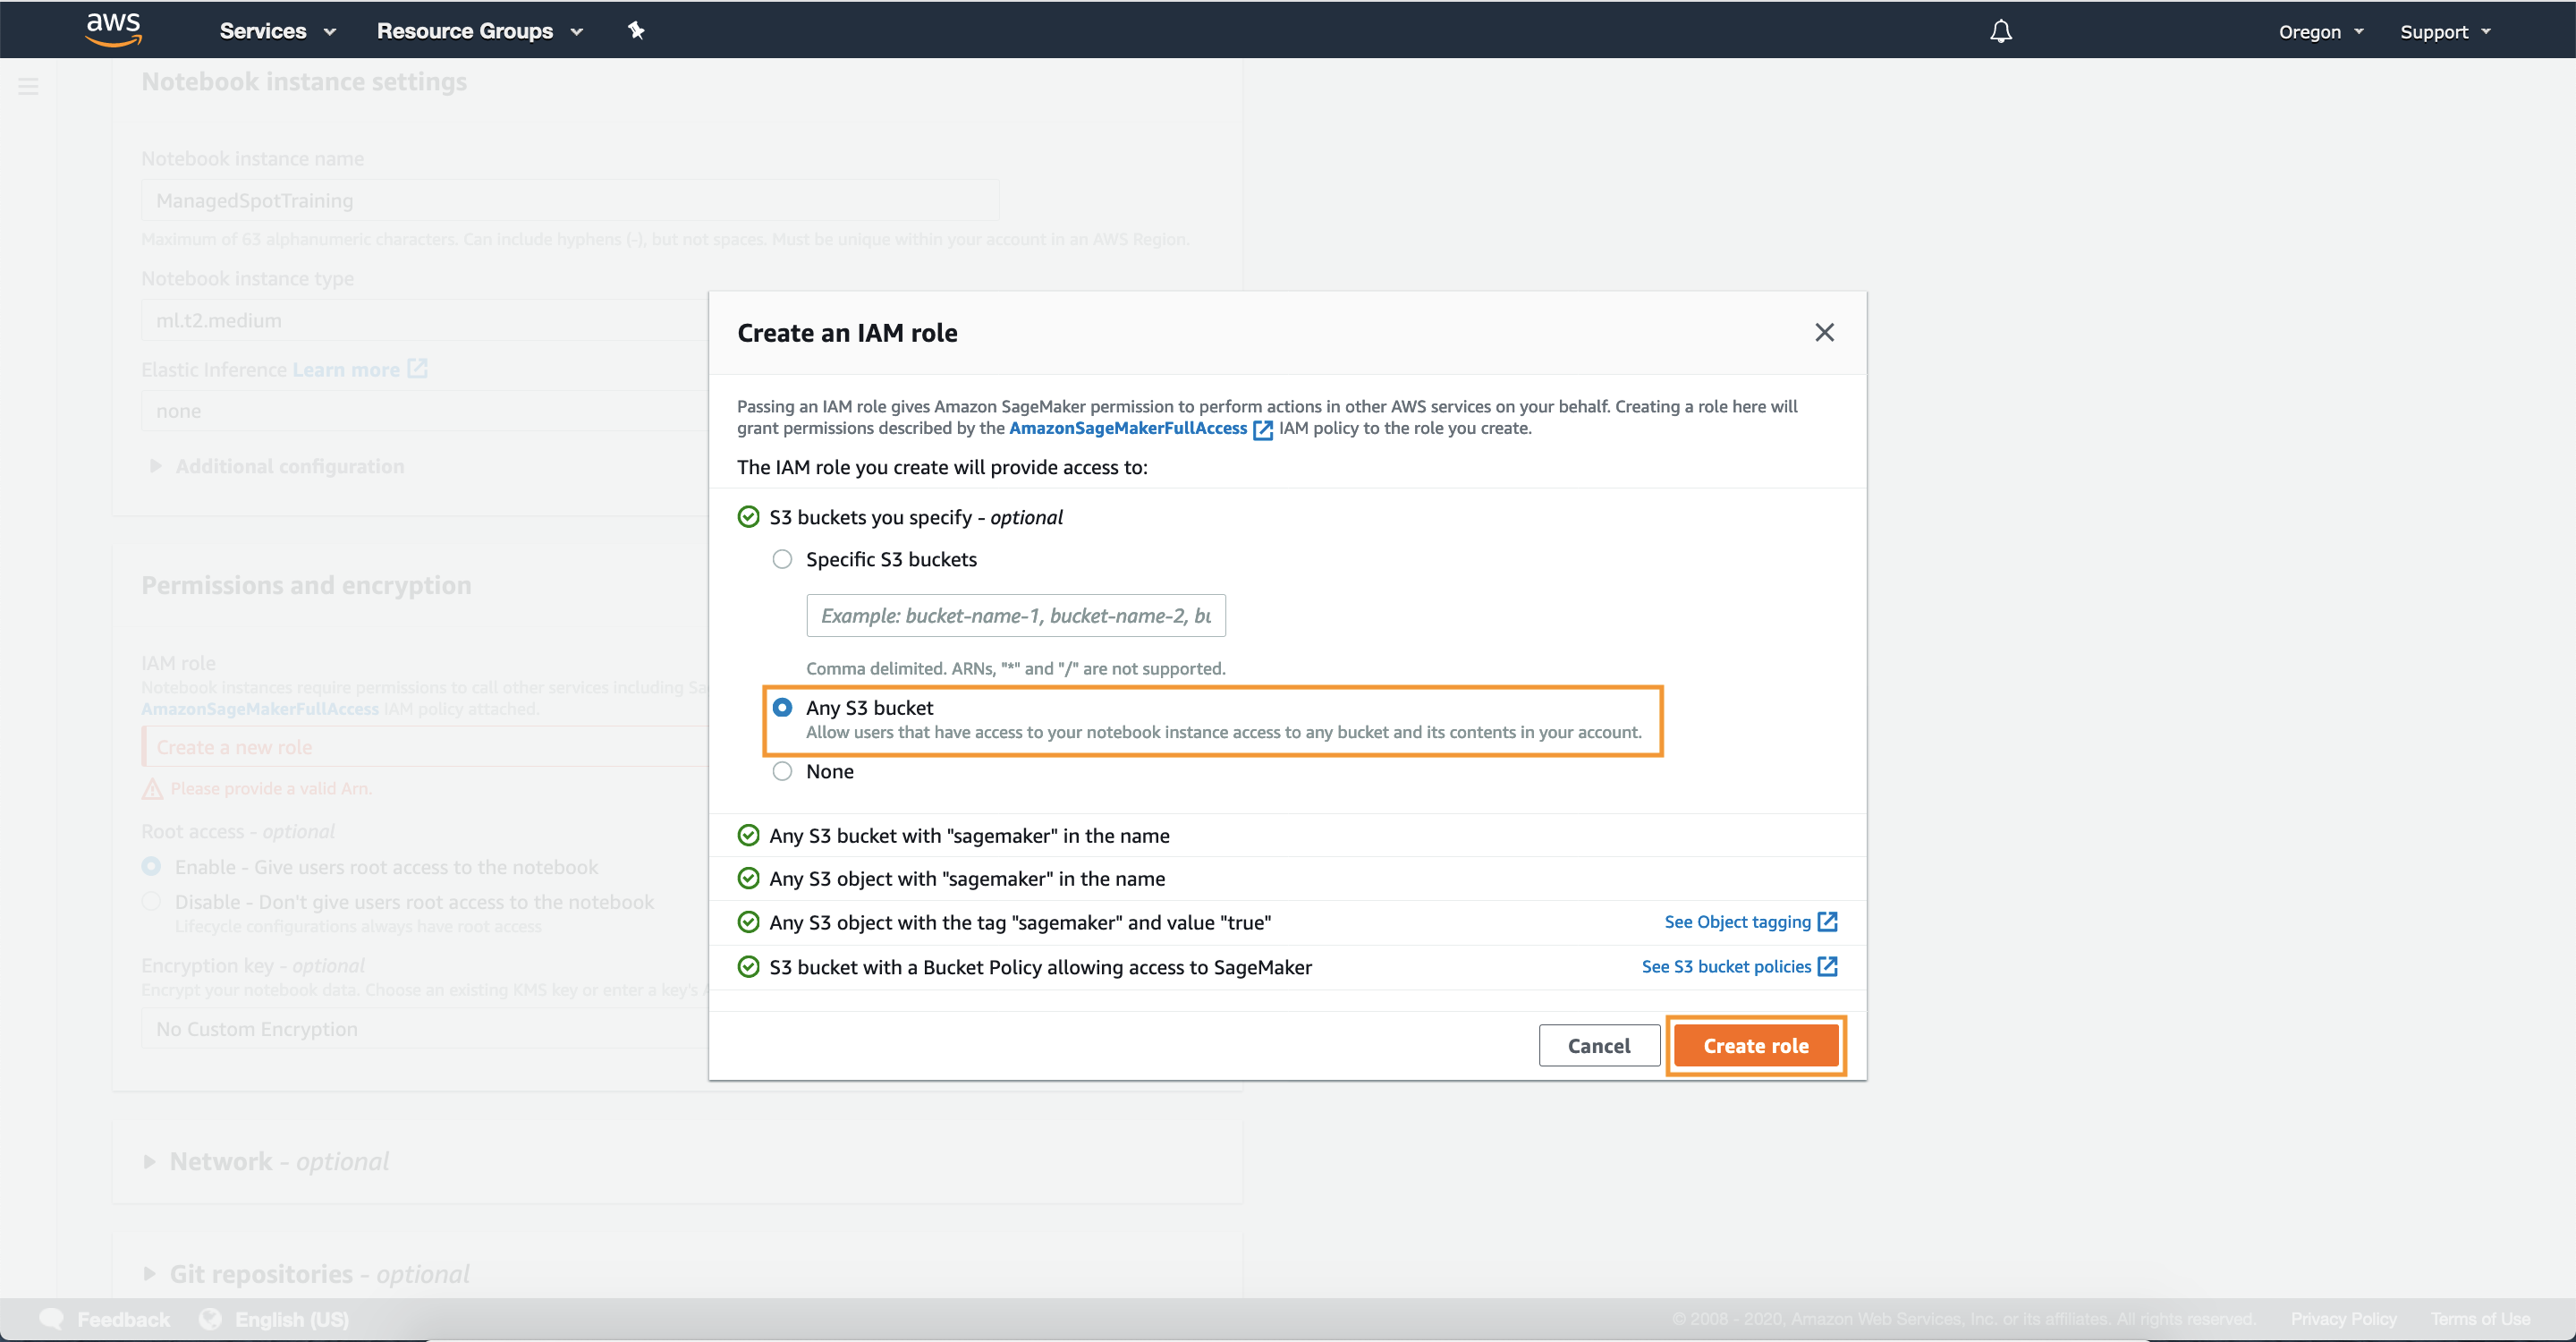Click the pin shortcuts icon

[x=635, y=31]
